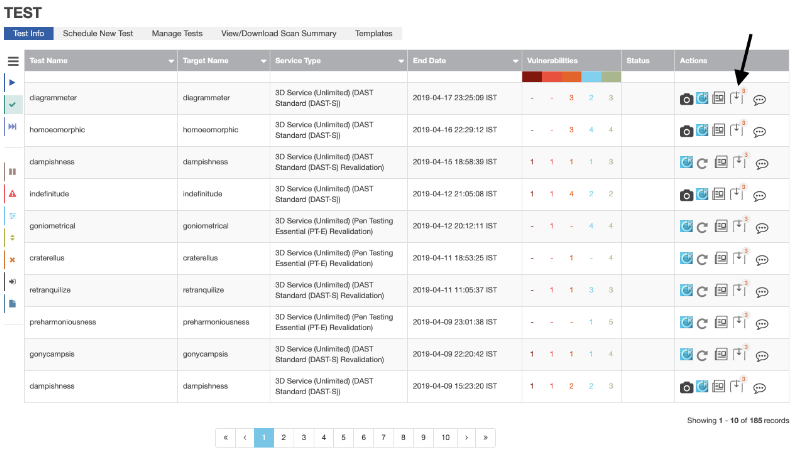Open the hamburger menu above the sidebar

pyautogui.click(x=13, y=61)
